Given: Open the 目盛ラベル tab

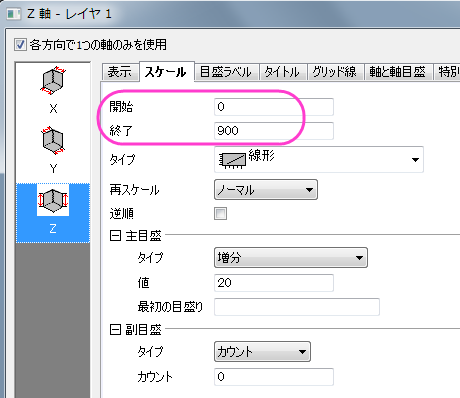Looking at the screenshot, I should point(226,72).
